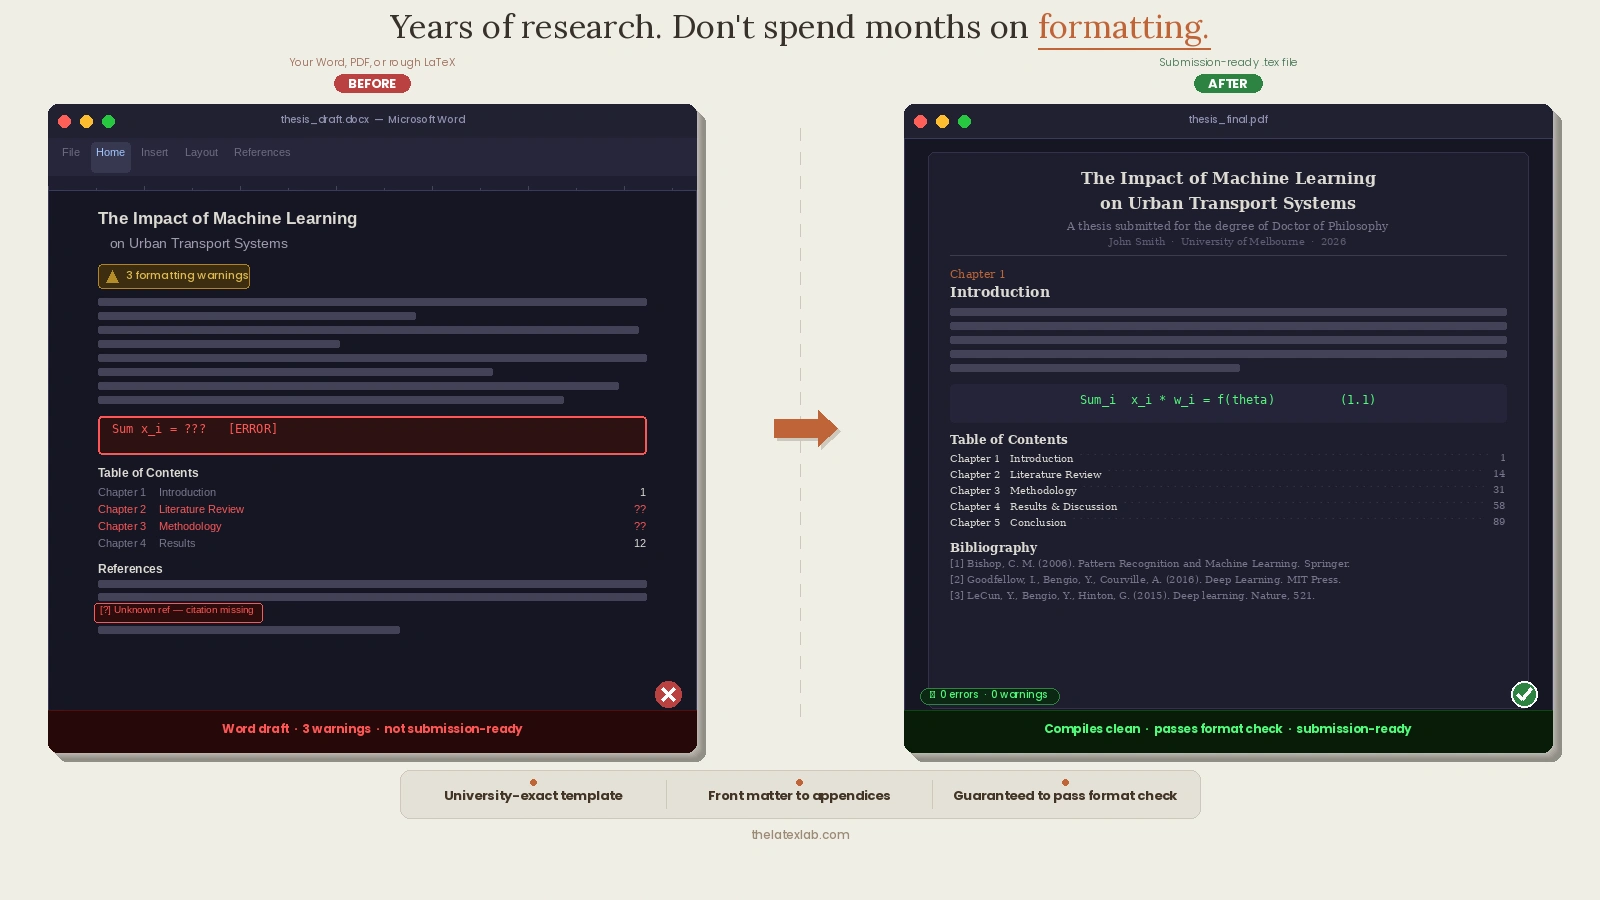
Task: Click the 0 errors · 0 warnings status badge
Action: 989,695
